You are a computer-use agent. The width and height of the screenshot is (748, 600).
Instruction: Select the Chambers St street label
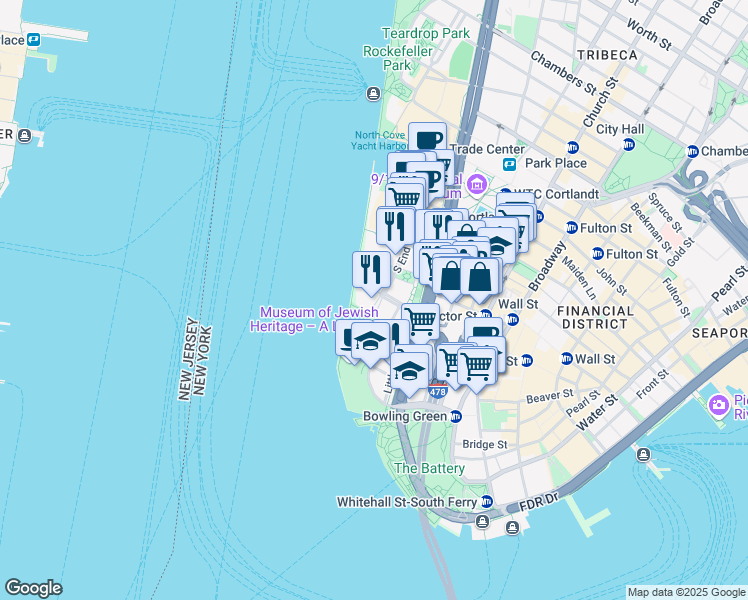[563, 73]
